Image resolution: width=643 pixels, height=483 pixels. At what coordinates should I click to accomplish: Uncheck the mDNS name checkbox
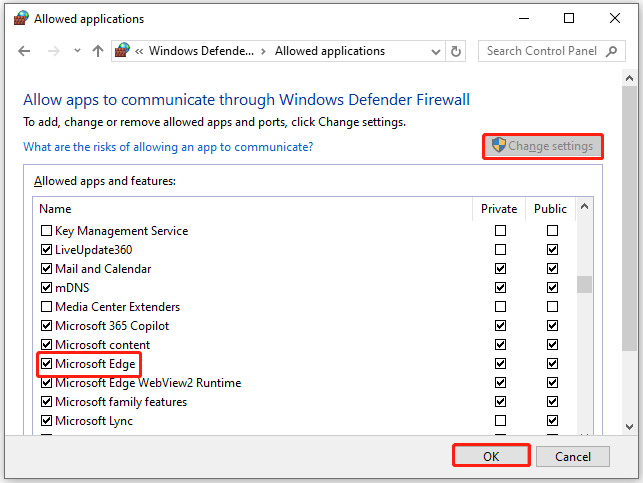46,287
